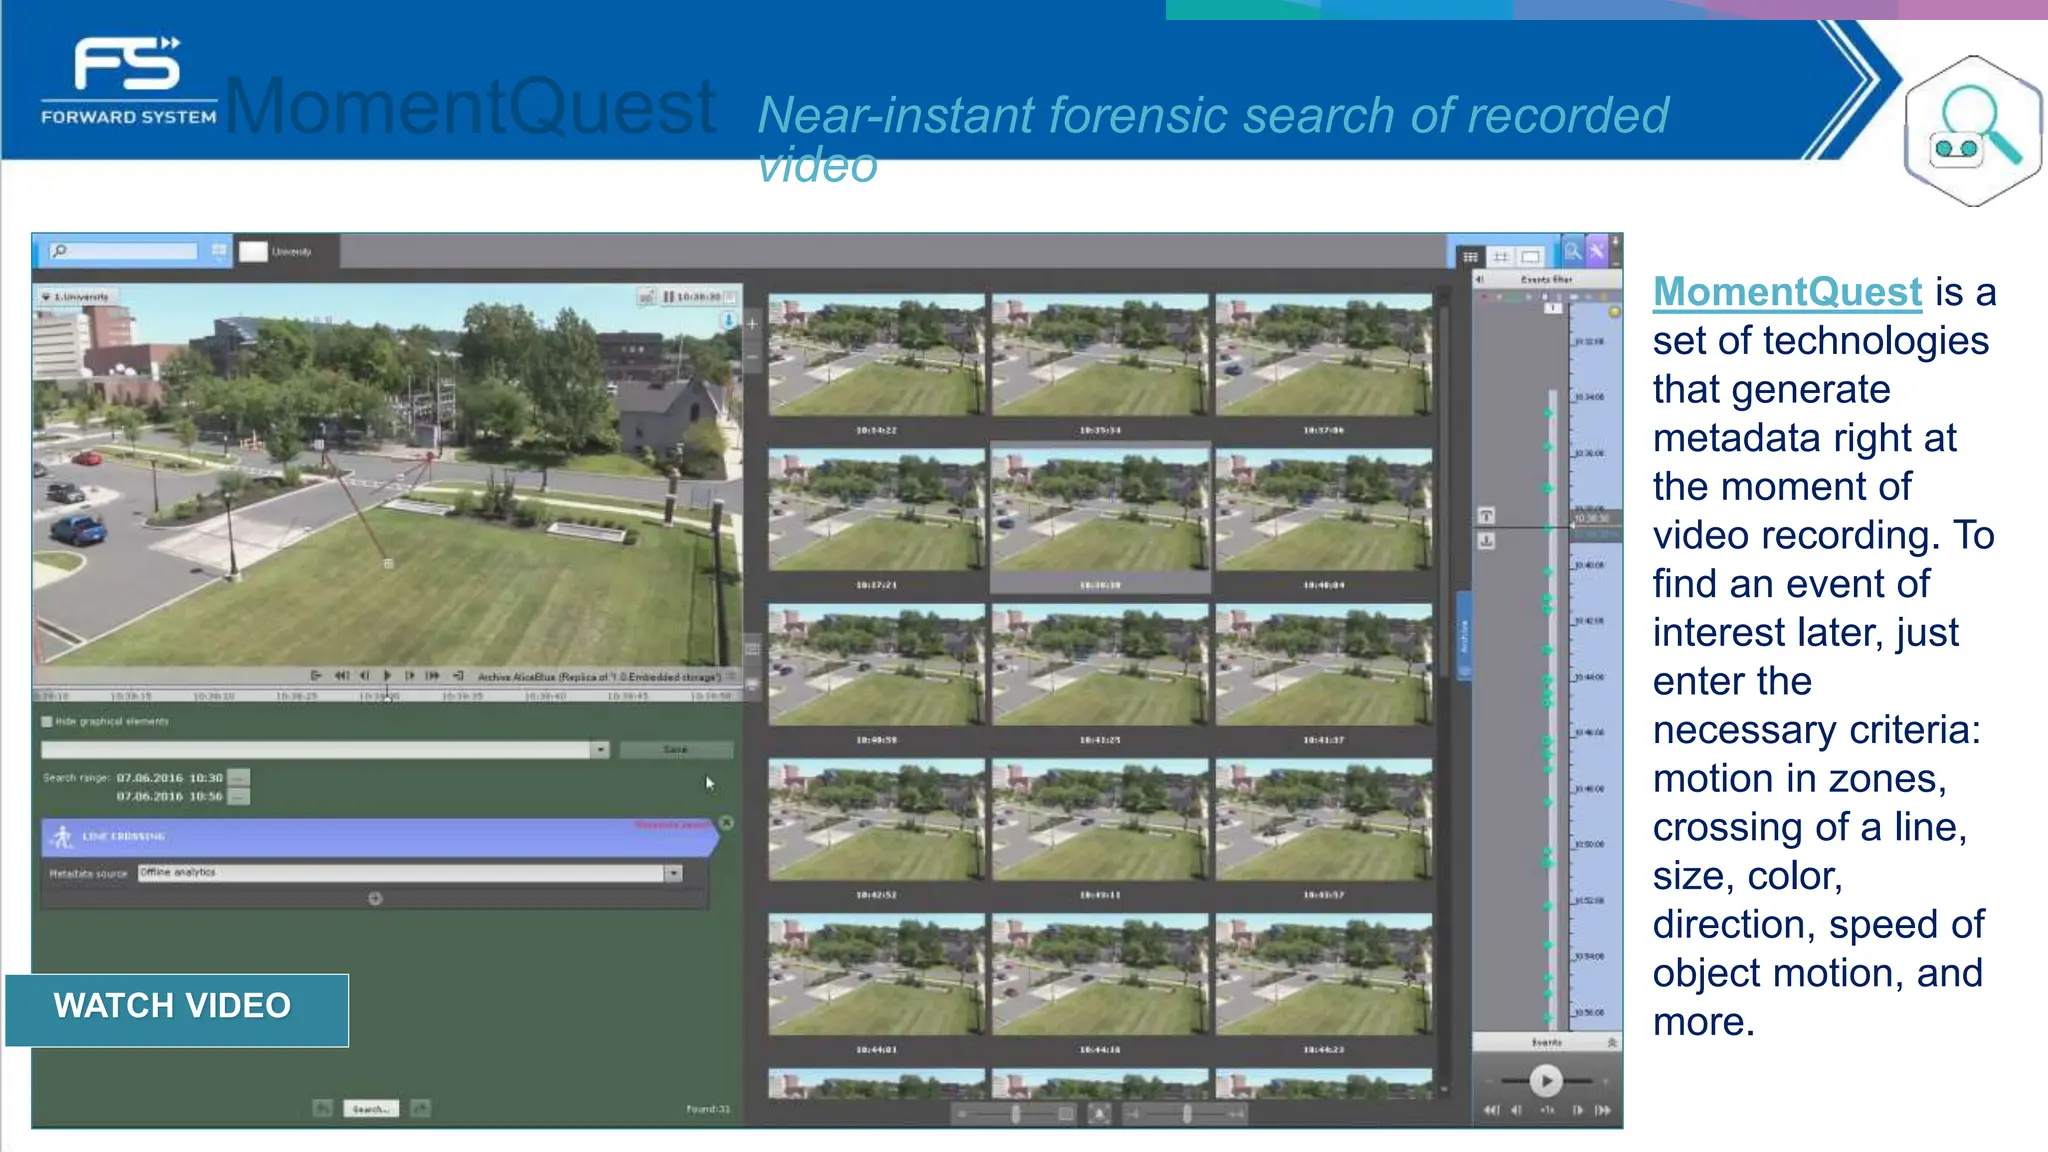Image resolution: width=2048 pixels, height=1152 pixels.
Task: Expand the 1.University camera title dropdown
Action: (46, 297)
